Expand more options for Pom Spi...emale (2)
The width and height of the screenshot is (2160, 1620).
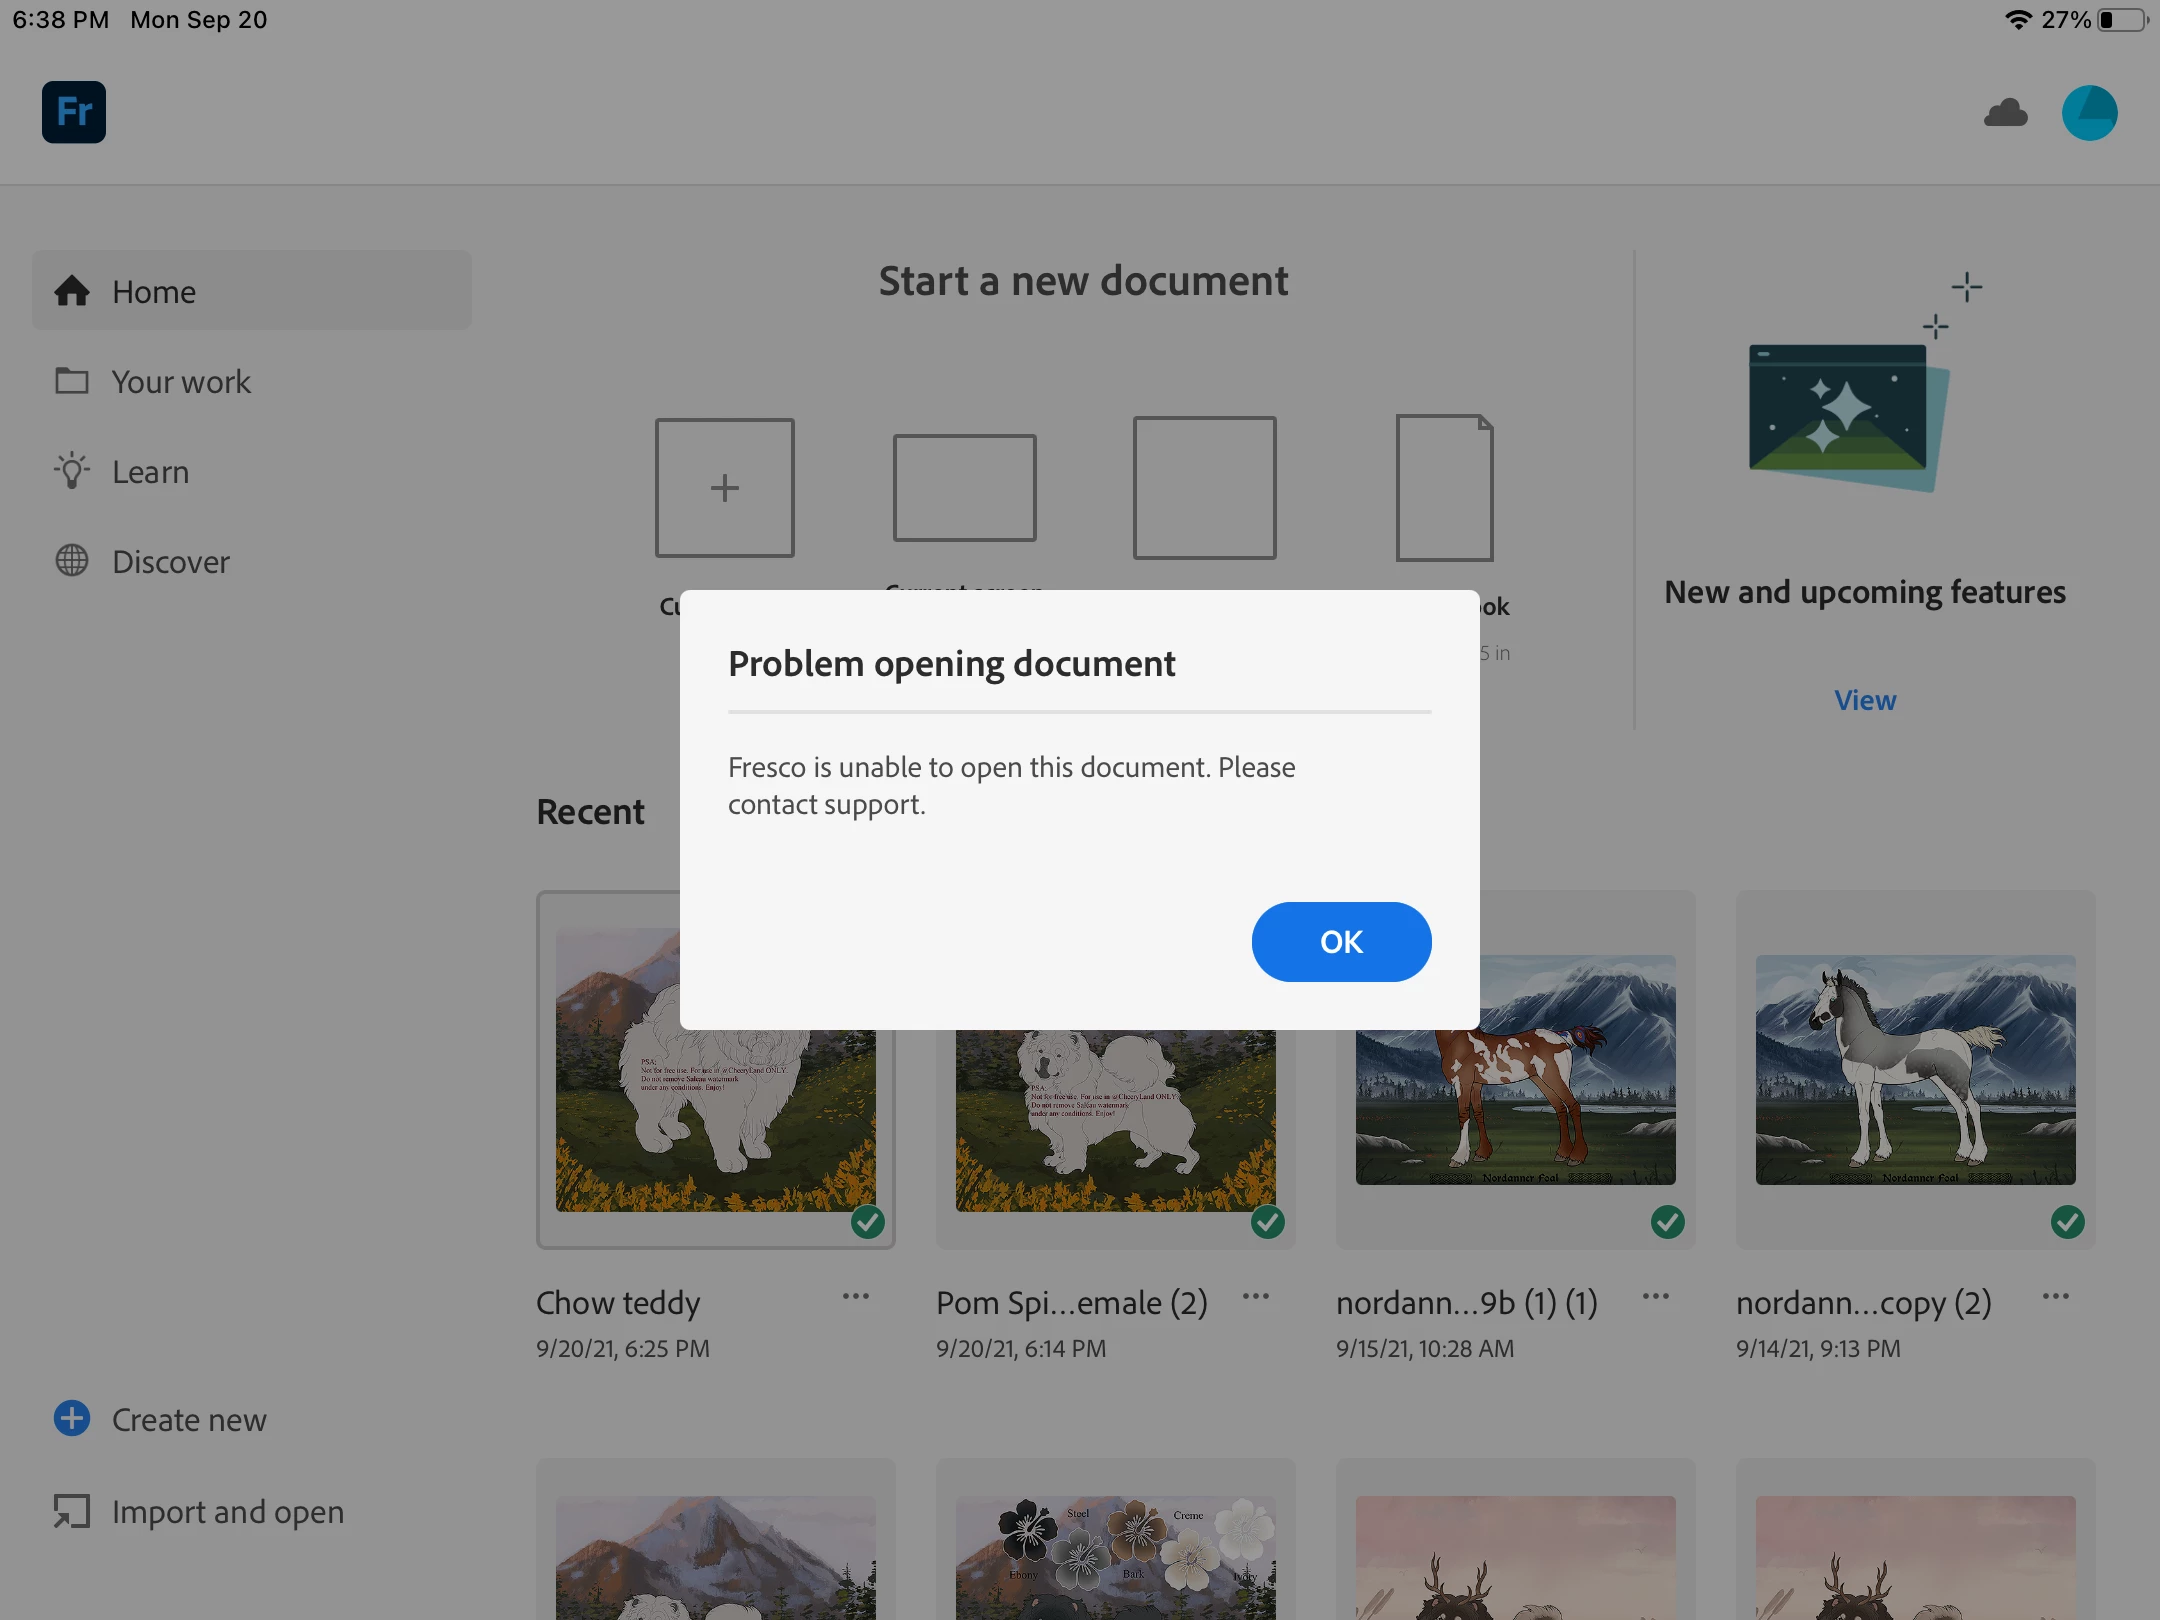(x=1255, y=1297)
